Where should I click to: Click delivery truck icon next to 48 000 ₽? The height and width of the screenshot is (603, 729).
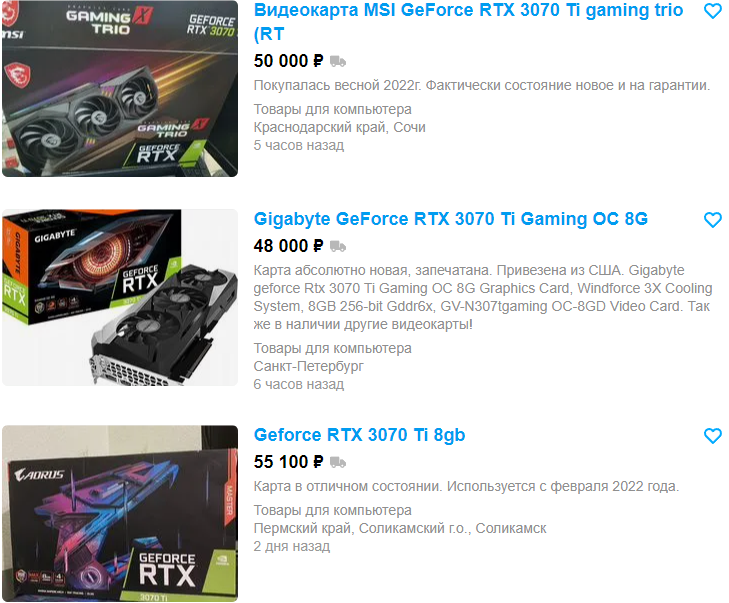click(338, 246)
